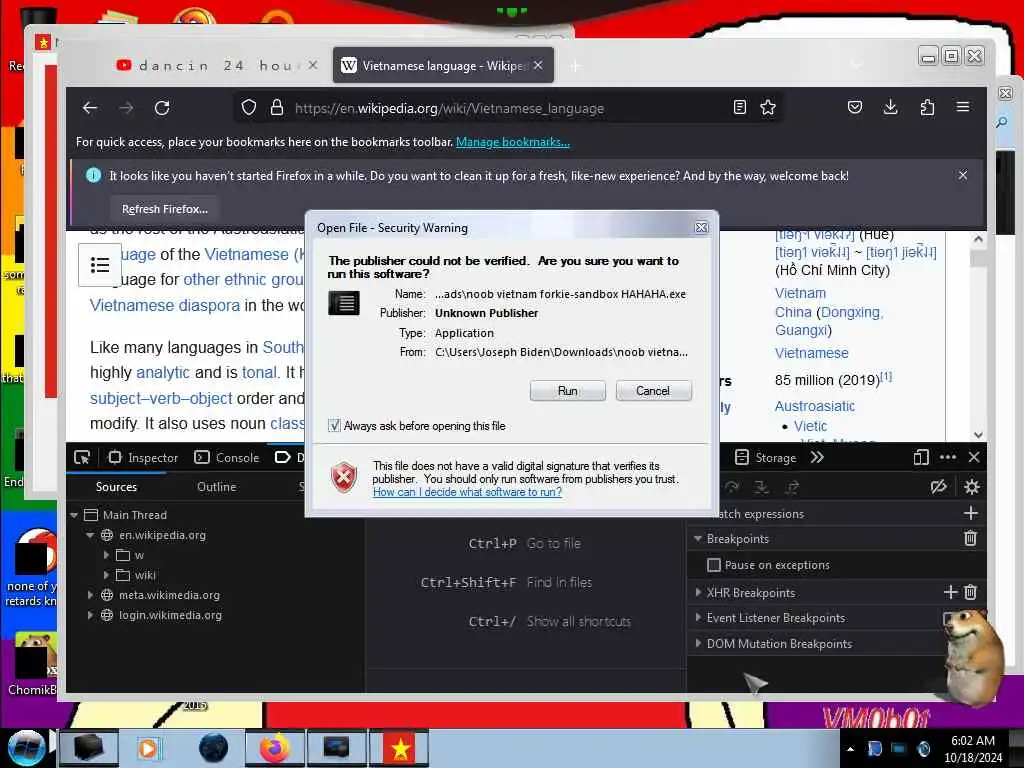Image resolution: width=1024 pixels, height=768 pixels.
Task: Open Firefox from the taskbar
Action: (x=274, y=748)
